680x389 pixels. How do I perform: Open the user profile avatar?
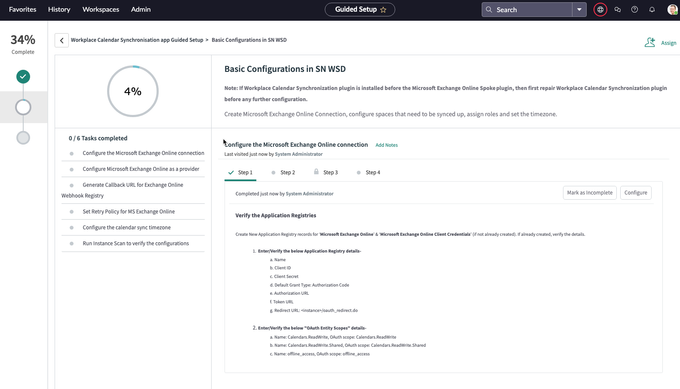(673, 10)
